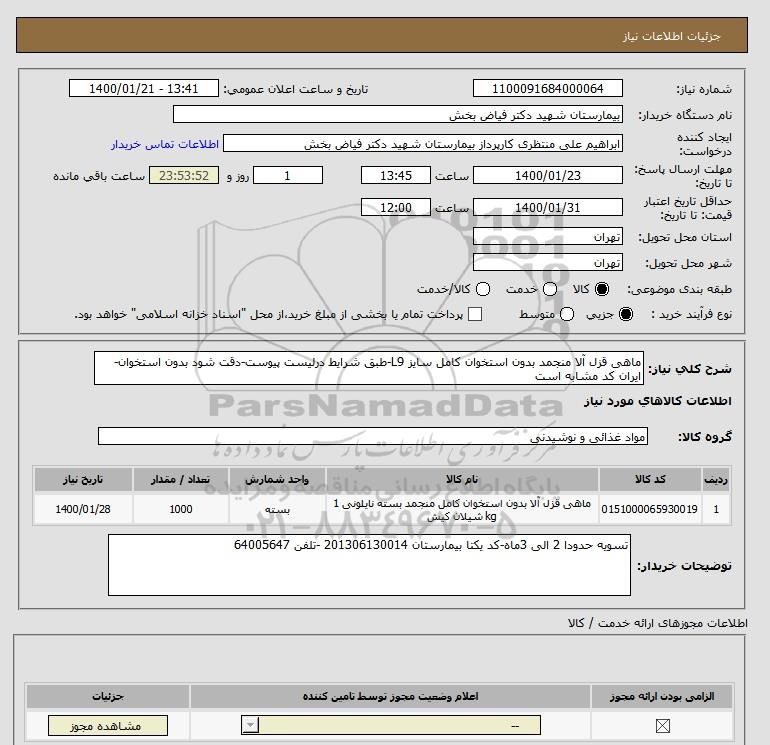Click the validity time field 12:00
Image resolution: width=770 pixels, height=745 pixels.
pos(396,207)
